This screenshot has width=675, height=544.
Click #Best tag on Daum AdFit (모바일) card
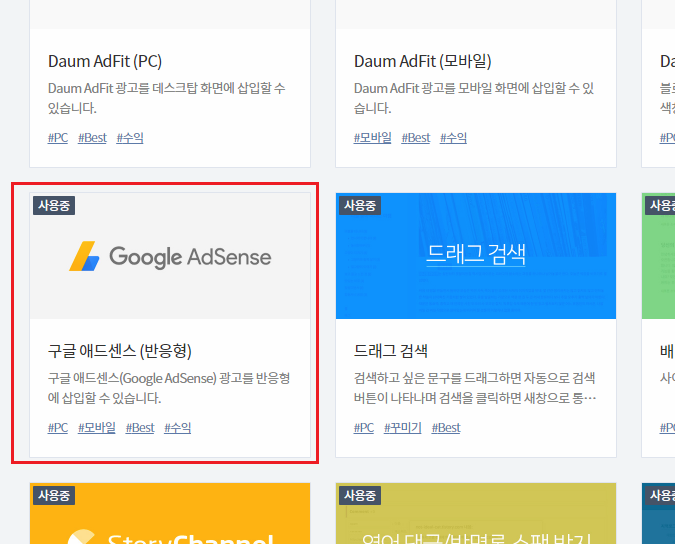click(x=415, y=138)
